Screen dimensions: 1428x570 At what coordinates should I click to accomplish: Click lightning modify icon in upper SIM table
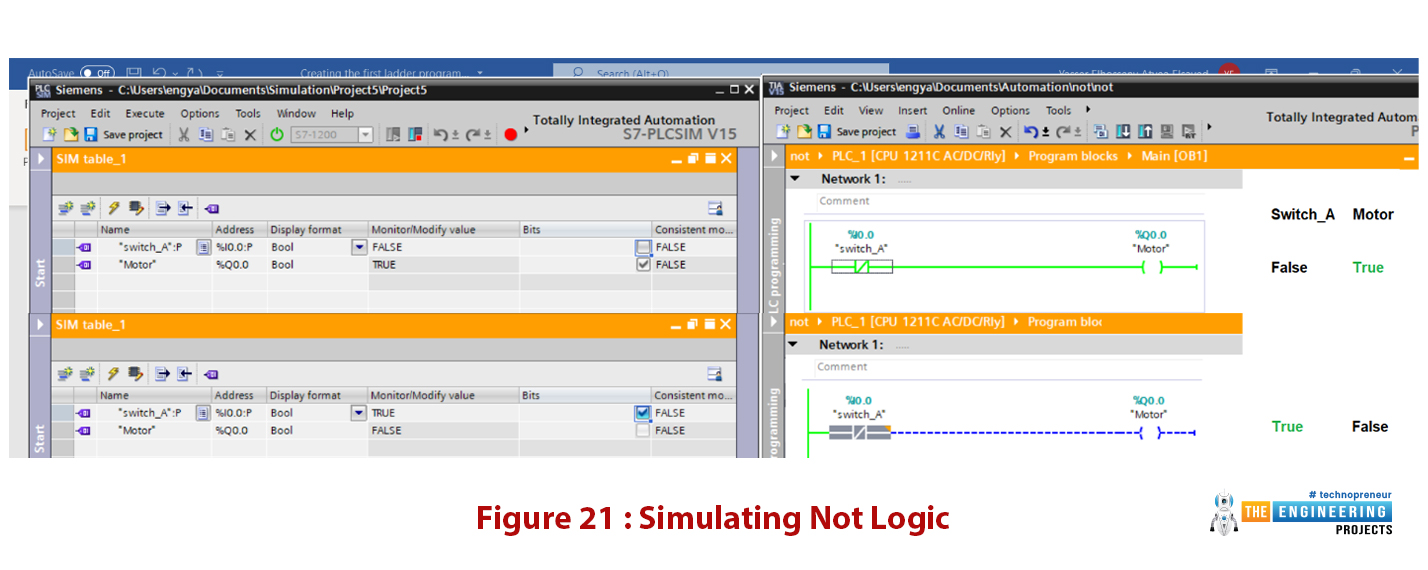113,208
